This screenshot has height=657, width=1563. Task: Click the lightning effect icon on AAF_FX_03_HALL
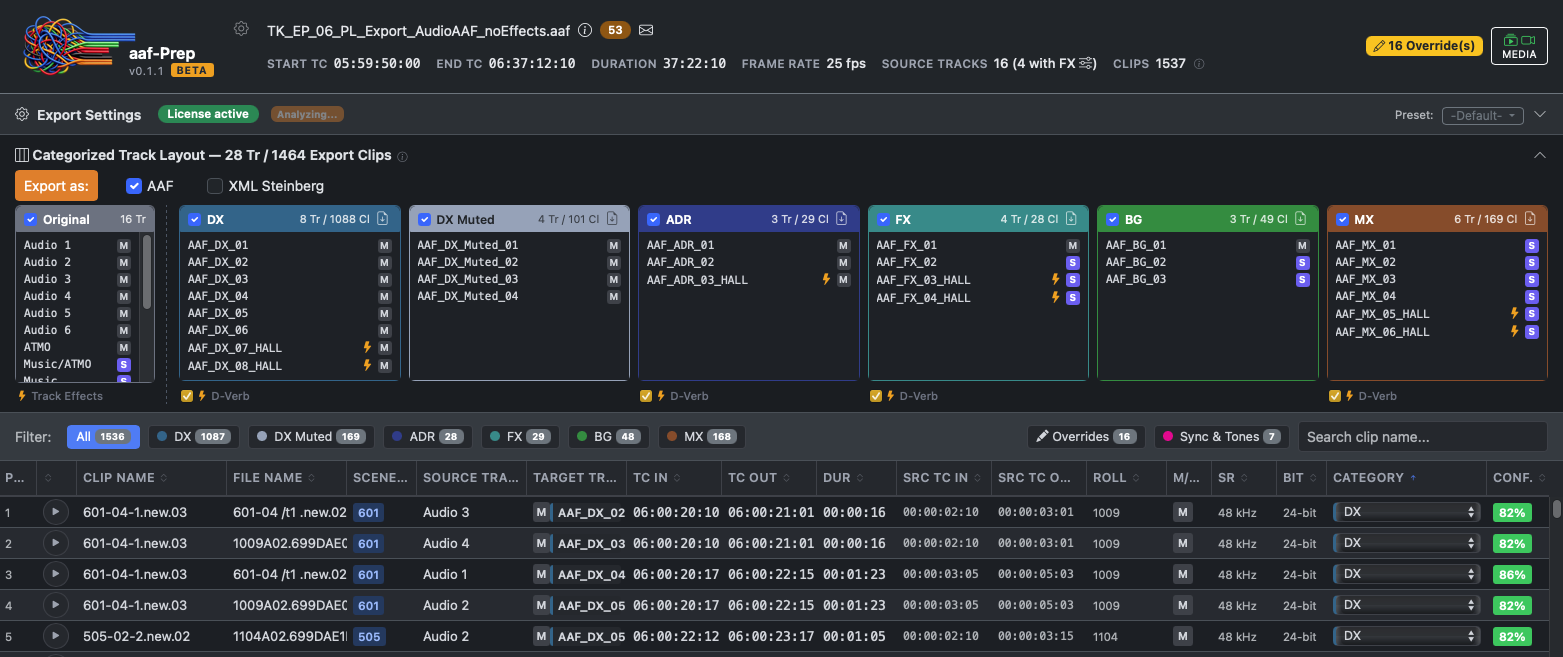(x=1056, y=280)
